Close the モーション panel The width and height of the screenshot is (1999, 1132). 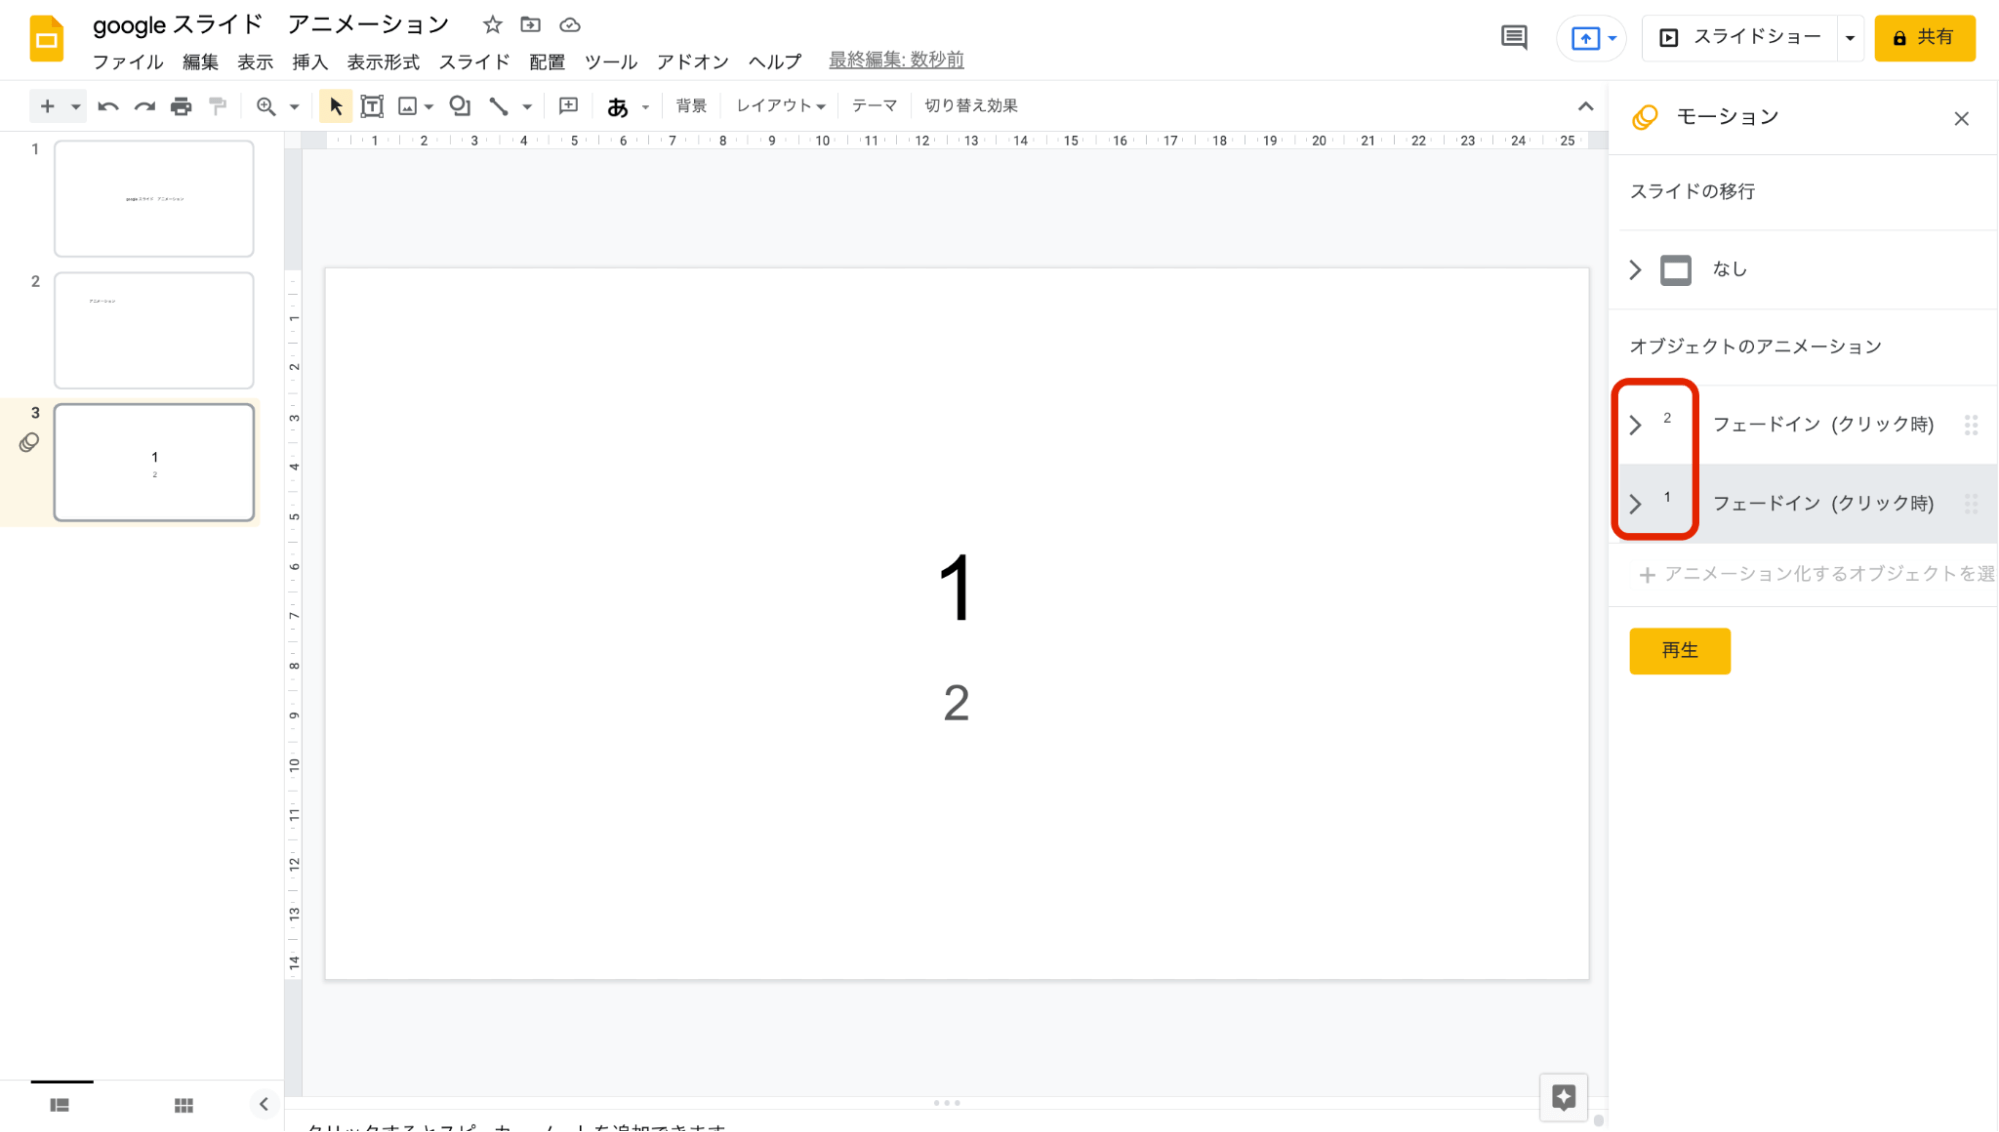pos(1961,119)
